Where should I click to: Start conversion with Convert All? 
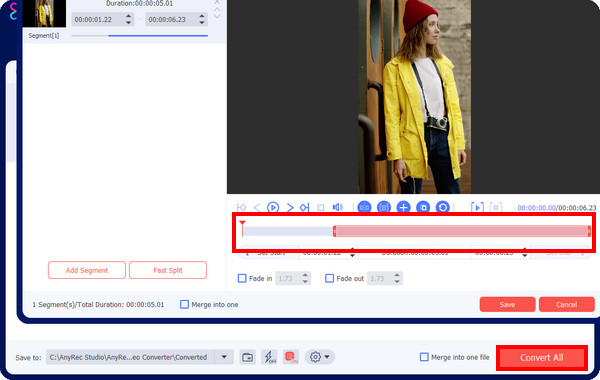click(x=541, y=358)
